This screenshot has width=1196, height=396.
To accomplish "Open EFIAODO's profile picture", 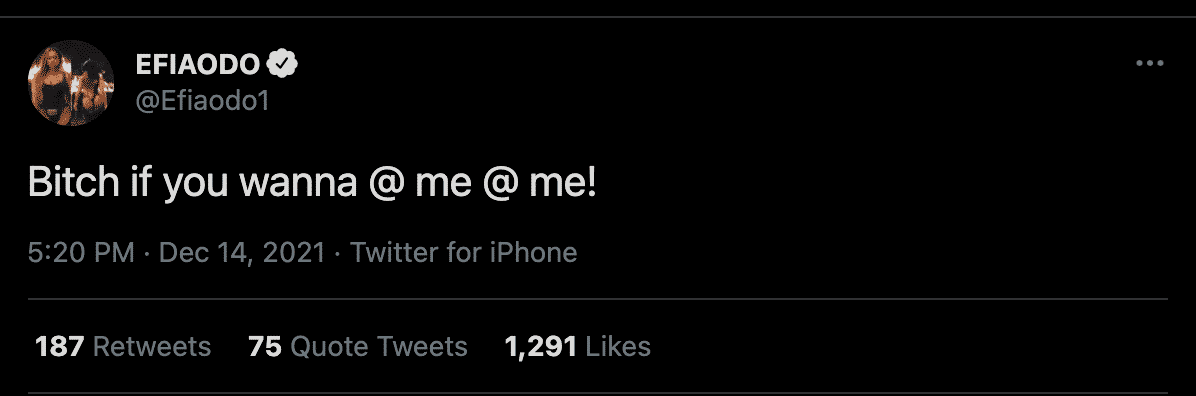I will click(x=71, y=82).
